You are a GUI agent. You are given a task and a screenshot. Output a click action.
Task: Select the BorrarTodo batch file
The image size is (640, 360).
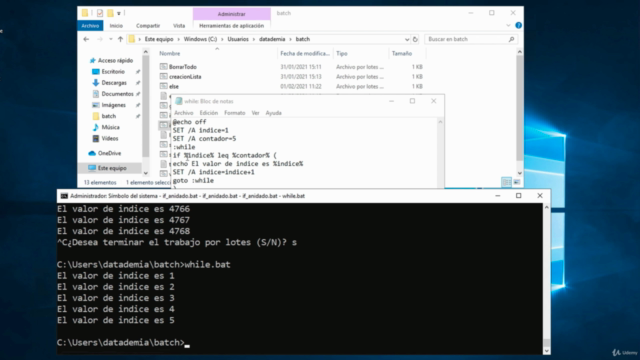[x=183, y=67]
